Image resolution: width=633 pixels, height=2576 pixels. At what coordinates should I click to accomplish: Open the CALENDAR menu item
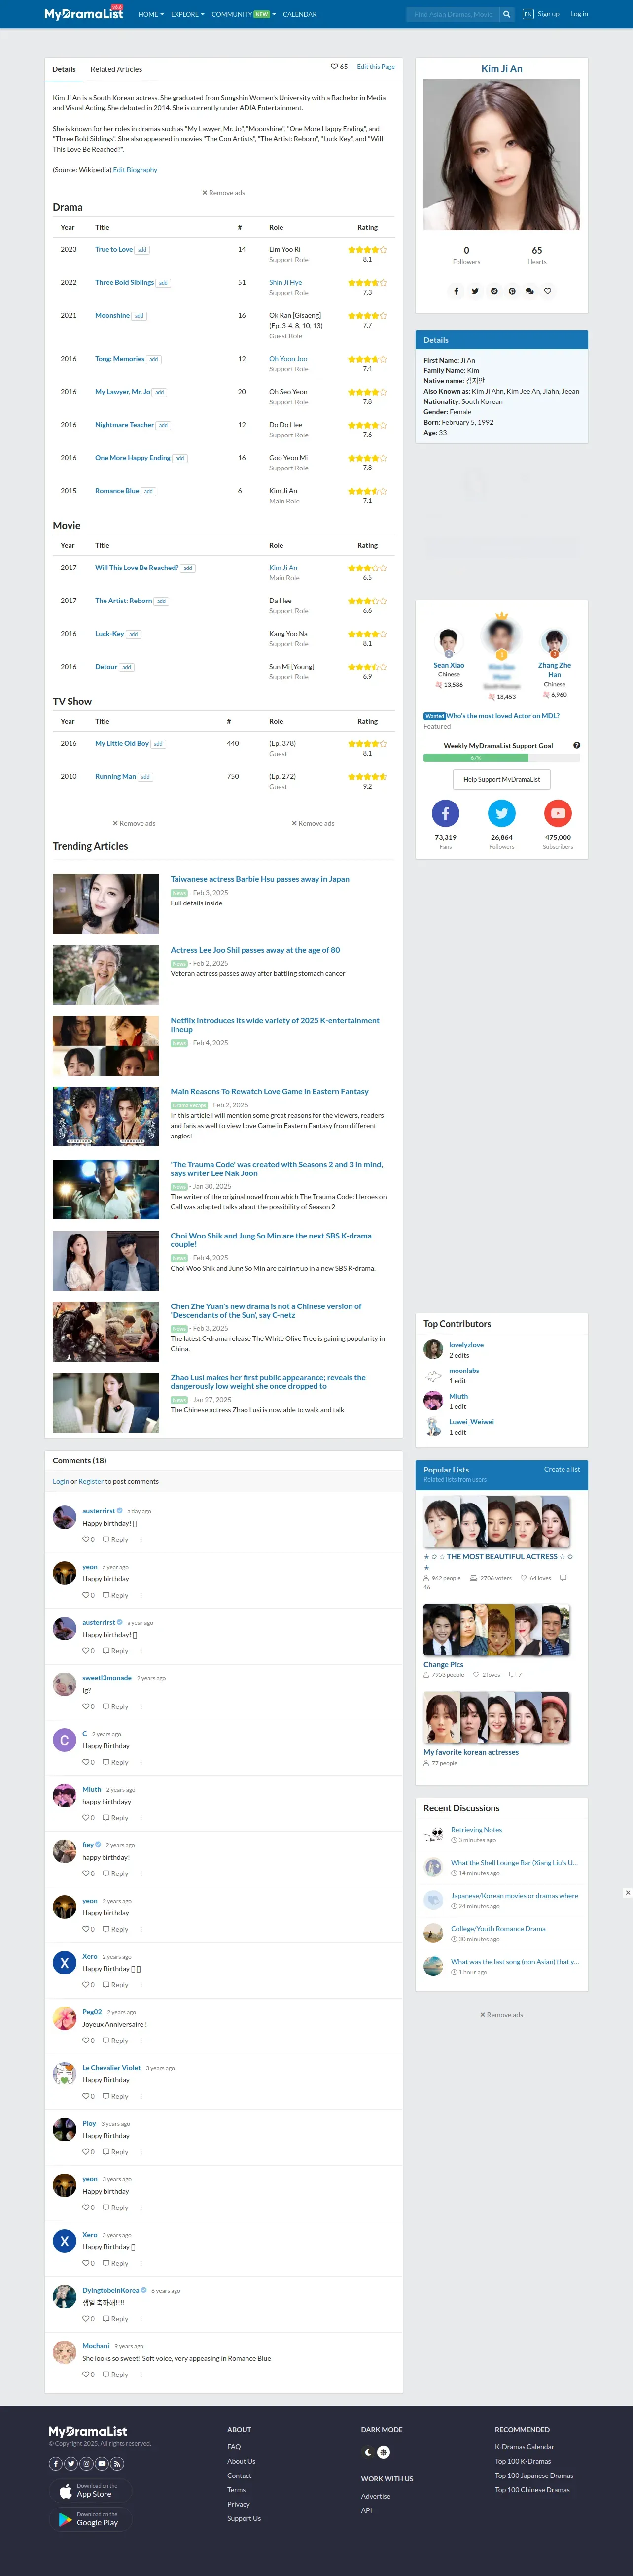(300, 14)
